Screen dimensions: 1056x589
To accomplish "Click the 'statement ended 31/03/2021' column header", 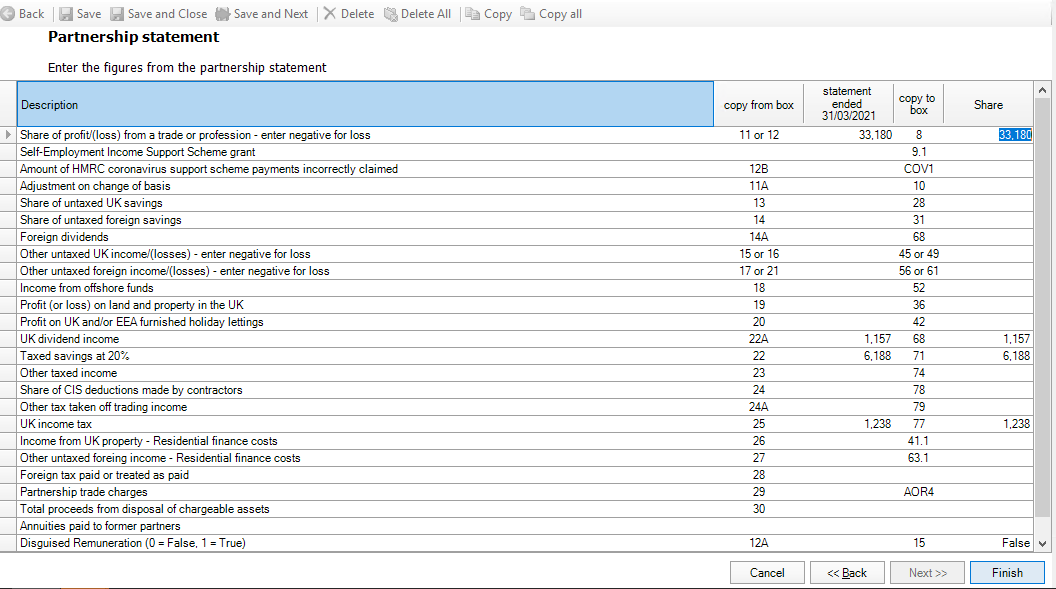I will click(x=848, y=104).
